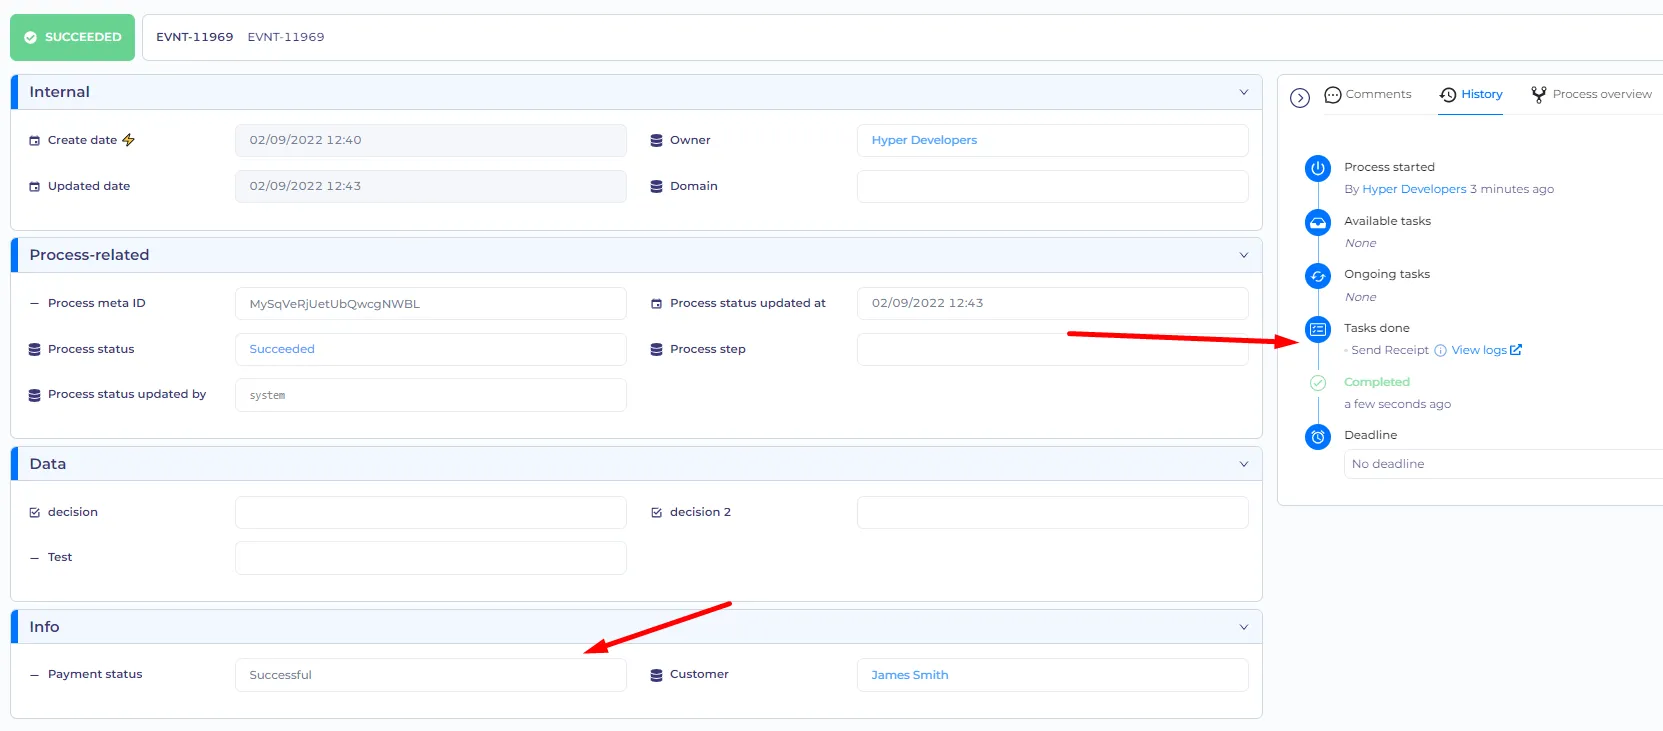Open the Process overview tab
This screenshot has height=731, width=1663.
tap(1591, 95)
